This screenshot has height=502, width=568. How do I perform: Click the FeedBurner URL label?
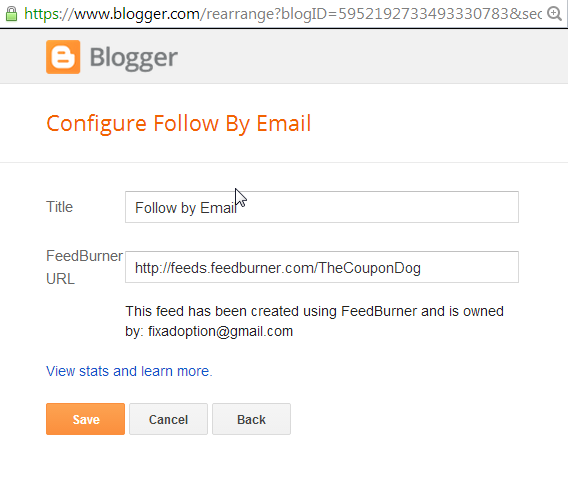84,267
